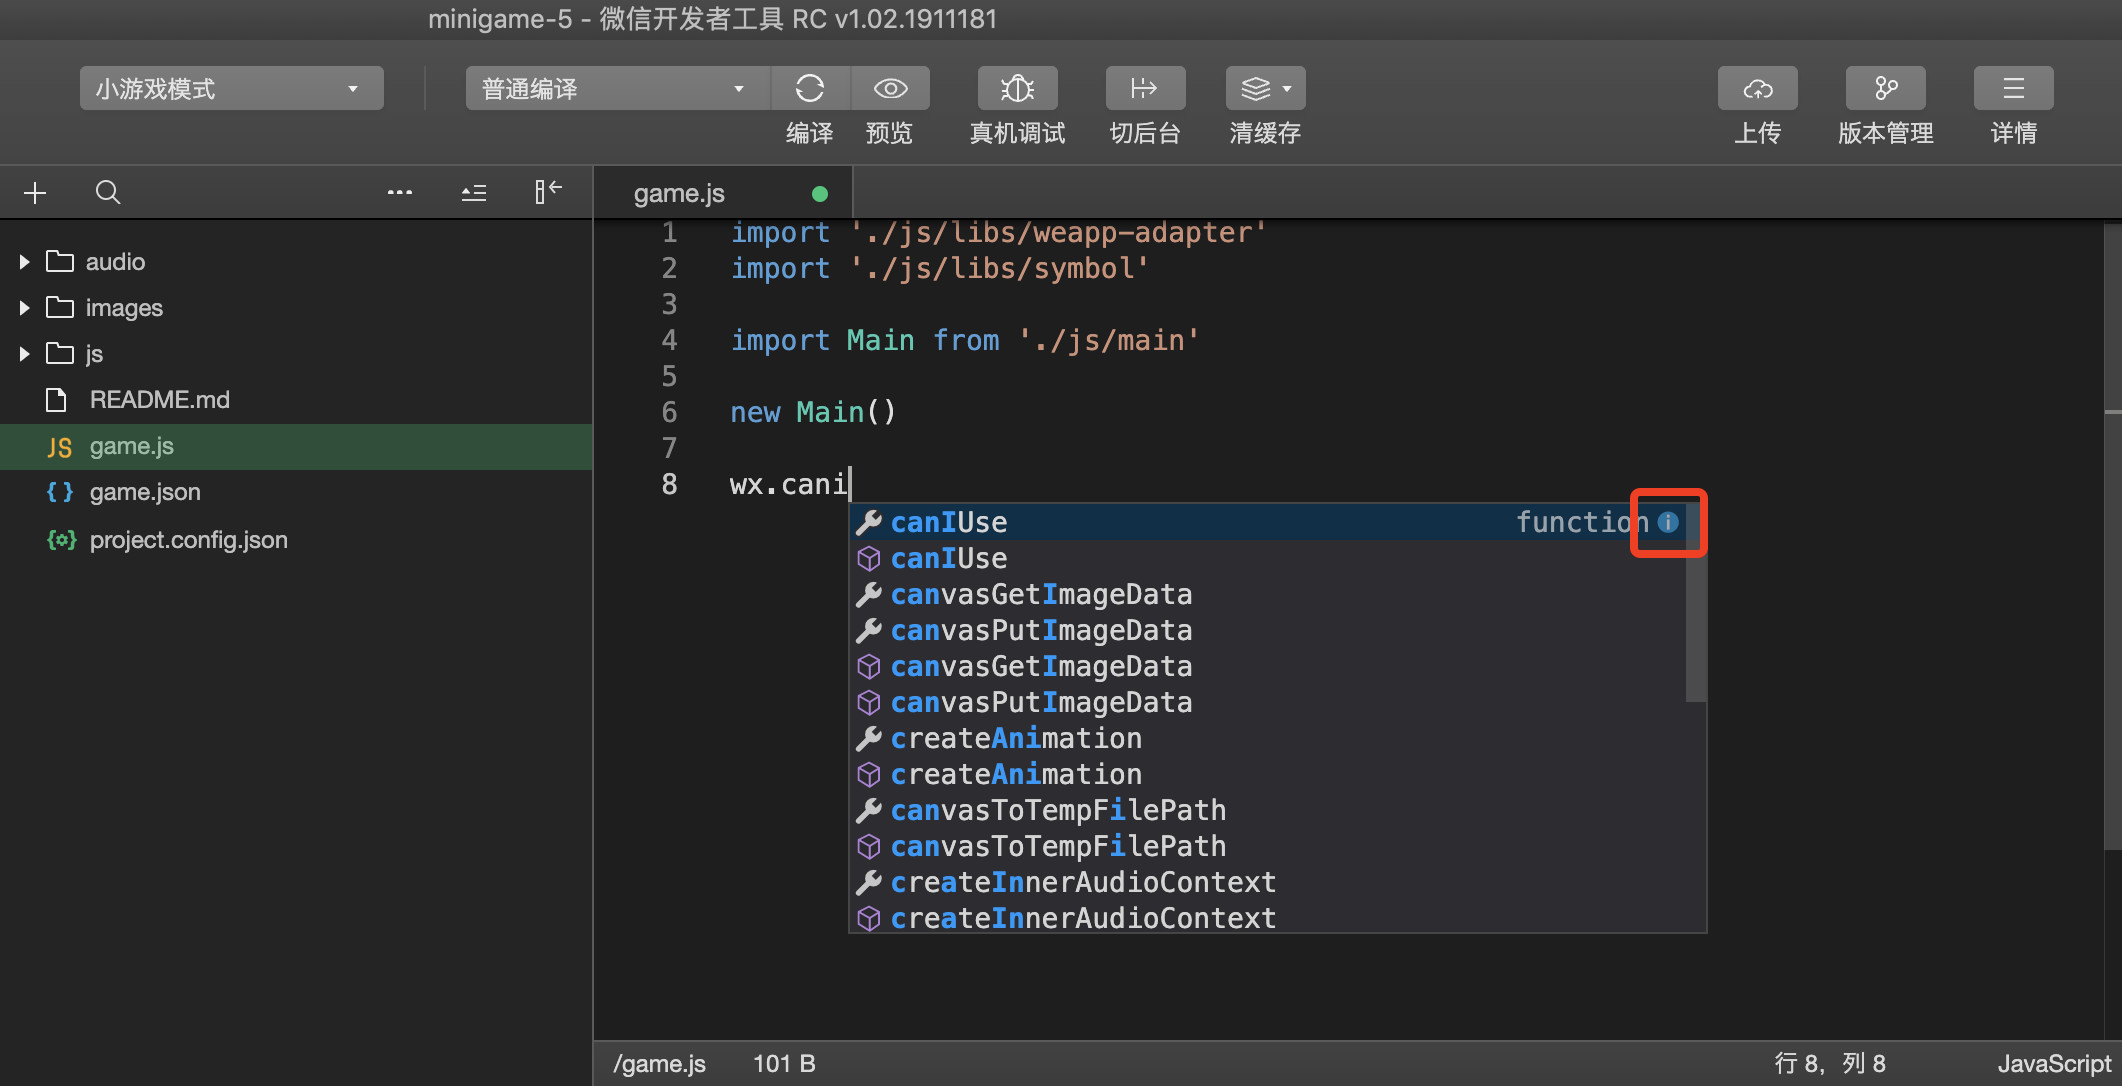2122x1086 pixels.
Task: Open the details hamburger icon
Action: [2013, 88]
